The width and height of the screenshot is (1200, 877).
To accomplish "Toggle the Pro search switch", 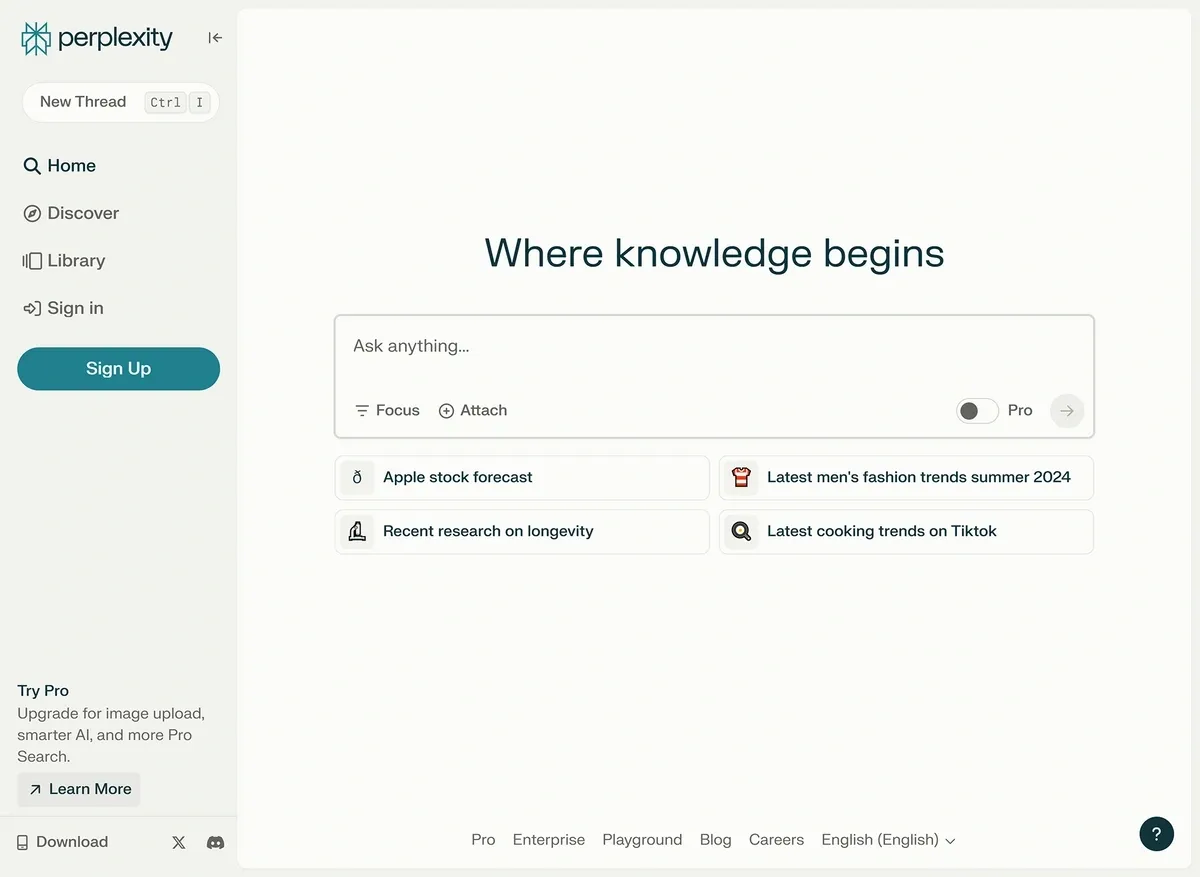I will 977,411.
